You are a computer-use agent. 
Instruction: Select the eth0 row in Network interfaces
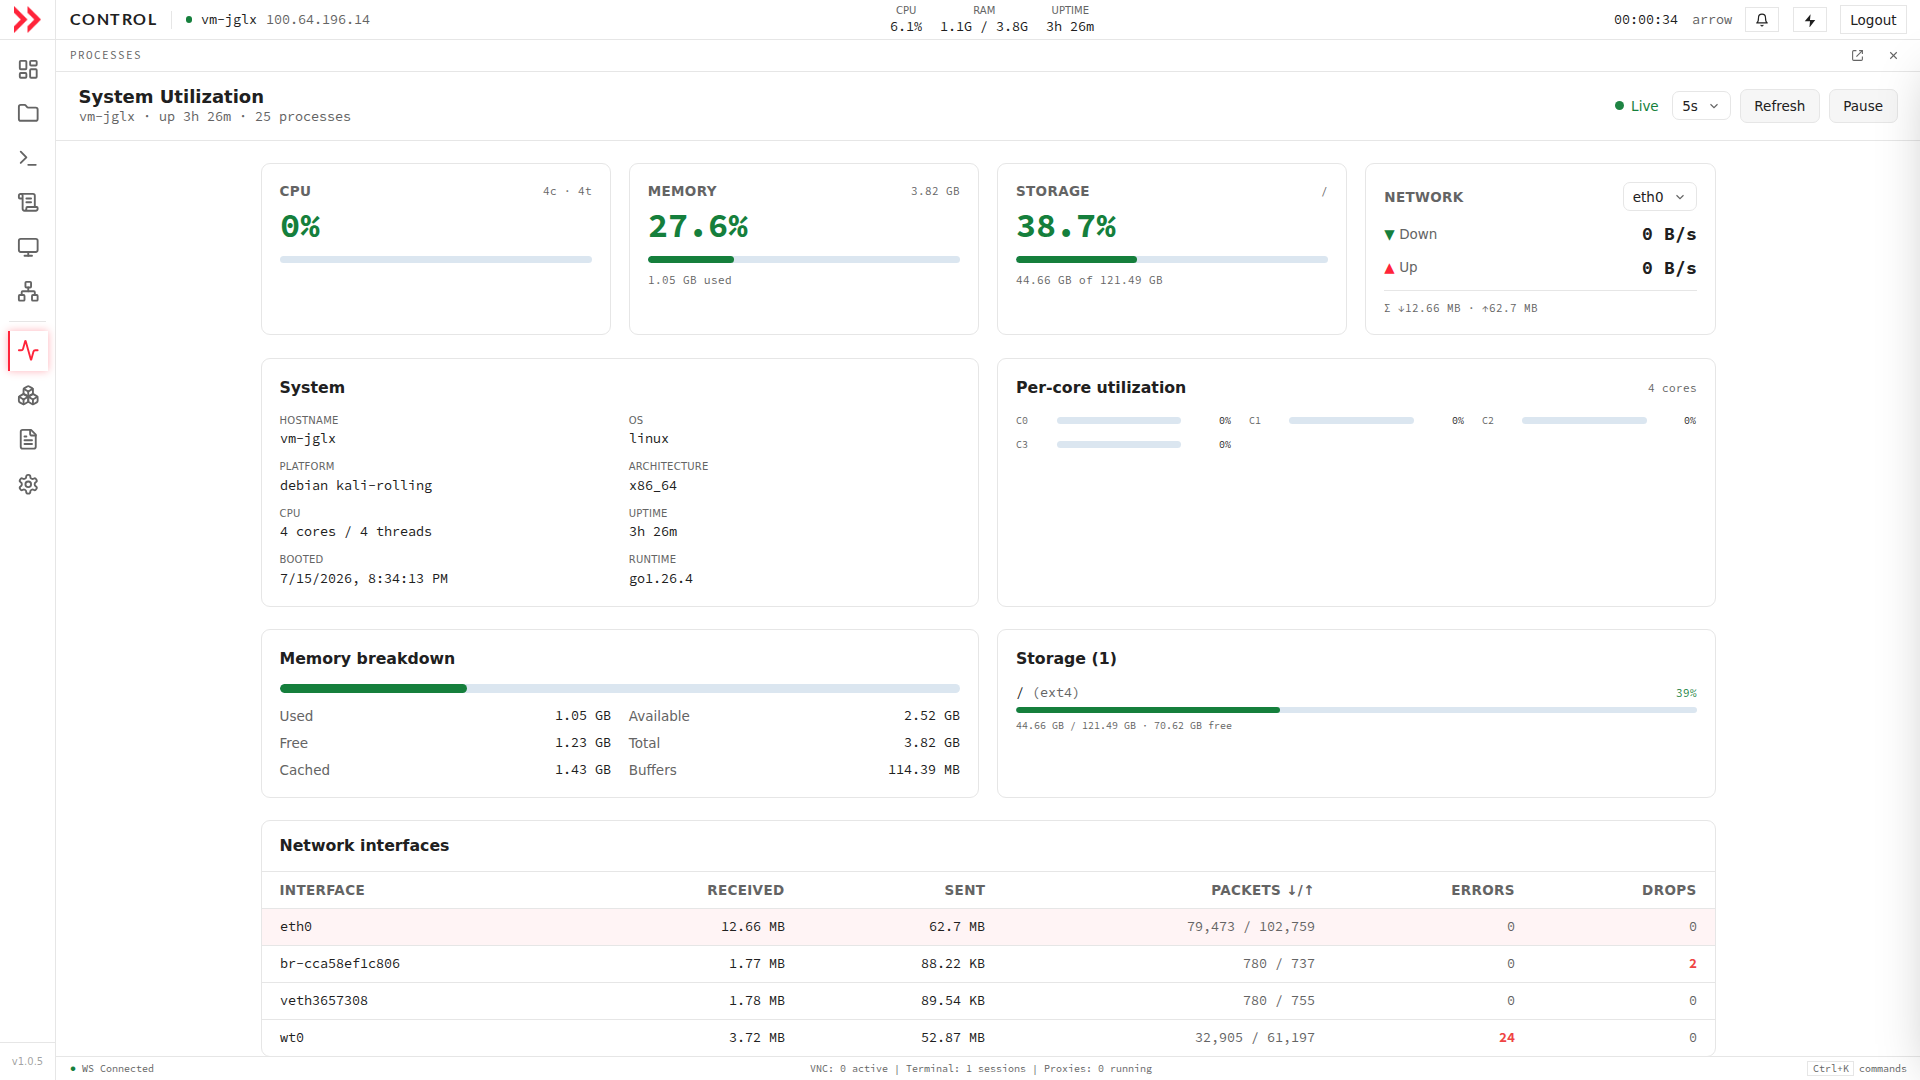pyautogui.click(x=988, y=927)
